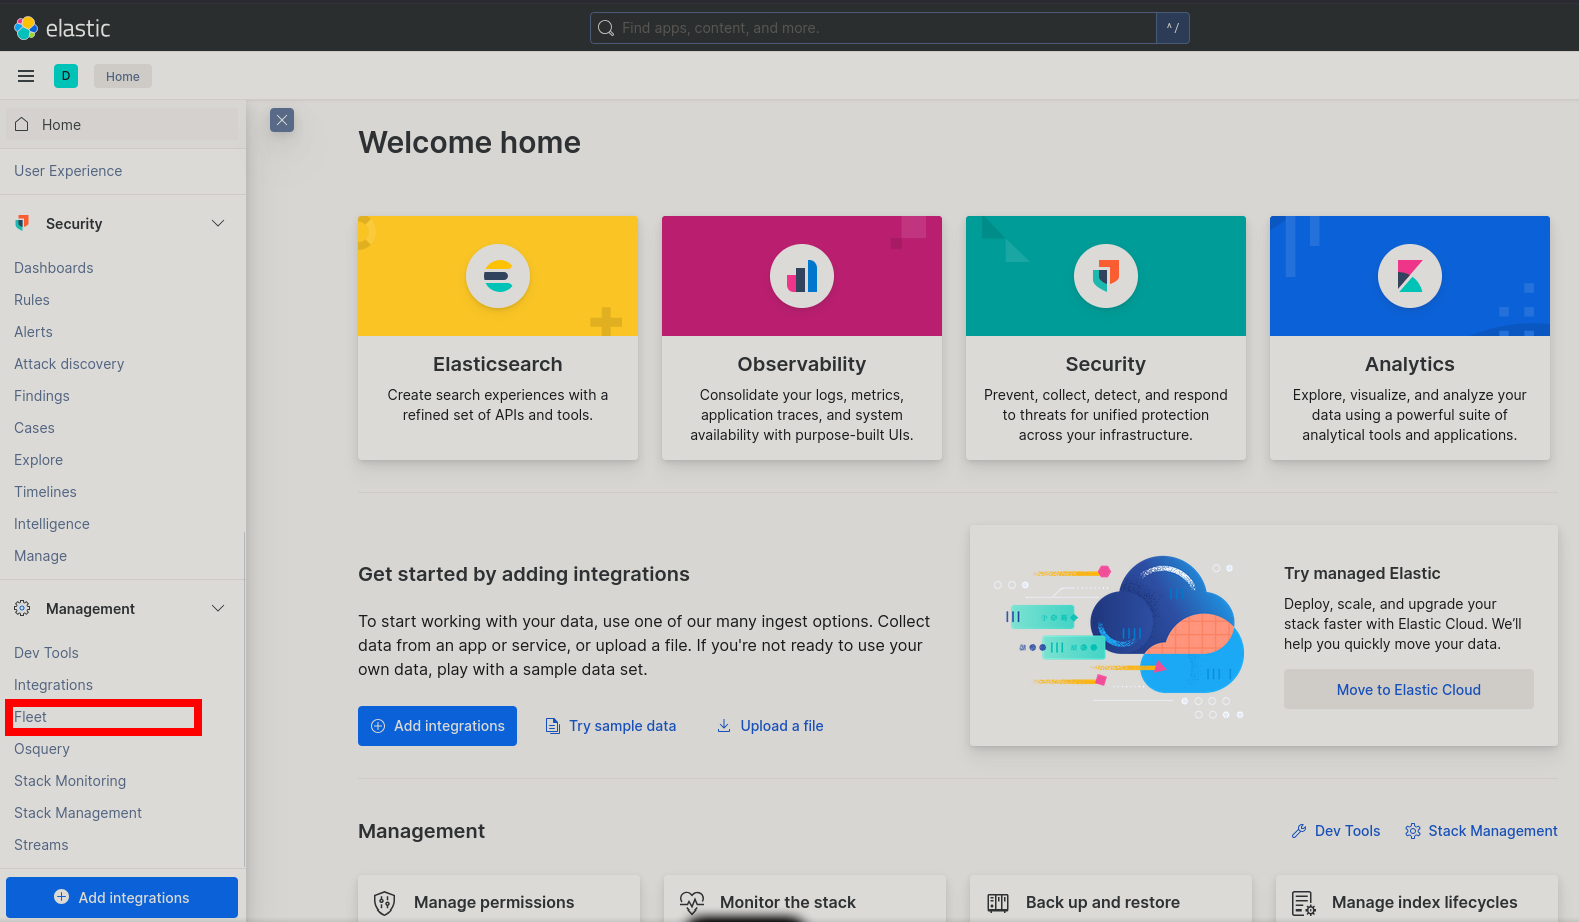1579x922 pixels.
Task: Open Osquery
Action: pos(42,749)
